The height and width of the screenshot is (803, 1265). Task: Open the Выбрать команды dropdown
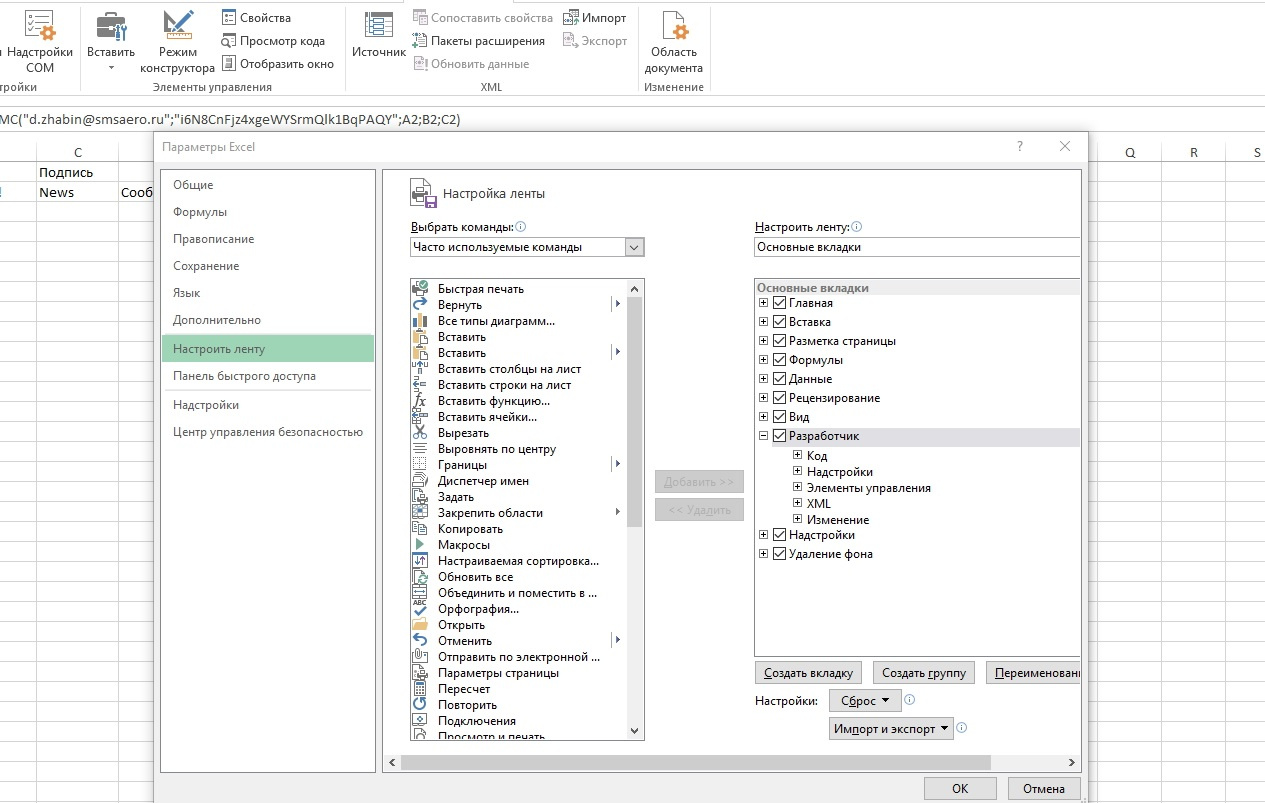tap(634, 247)
